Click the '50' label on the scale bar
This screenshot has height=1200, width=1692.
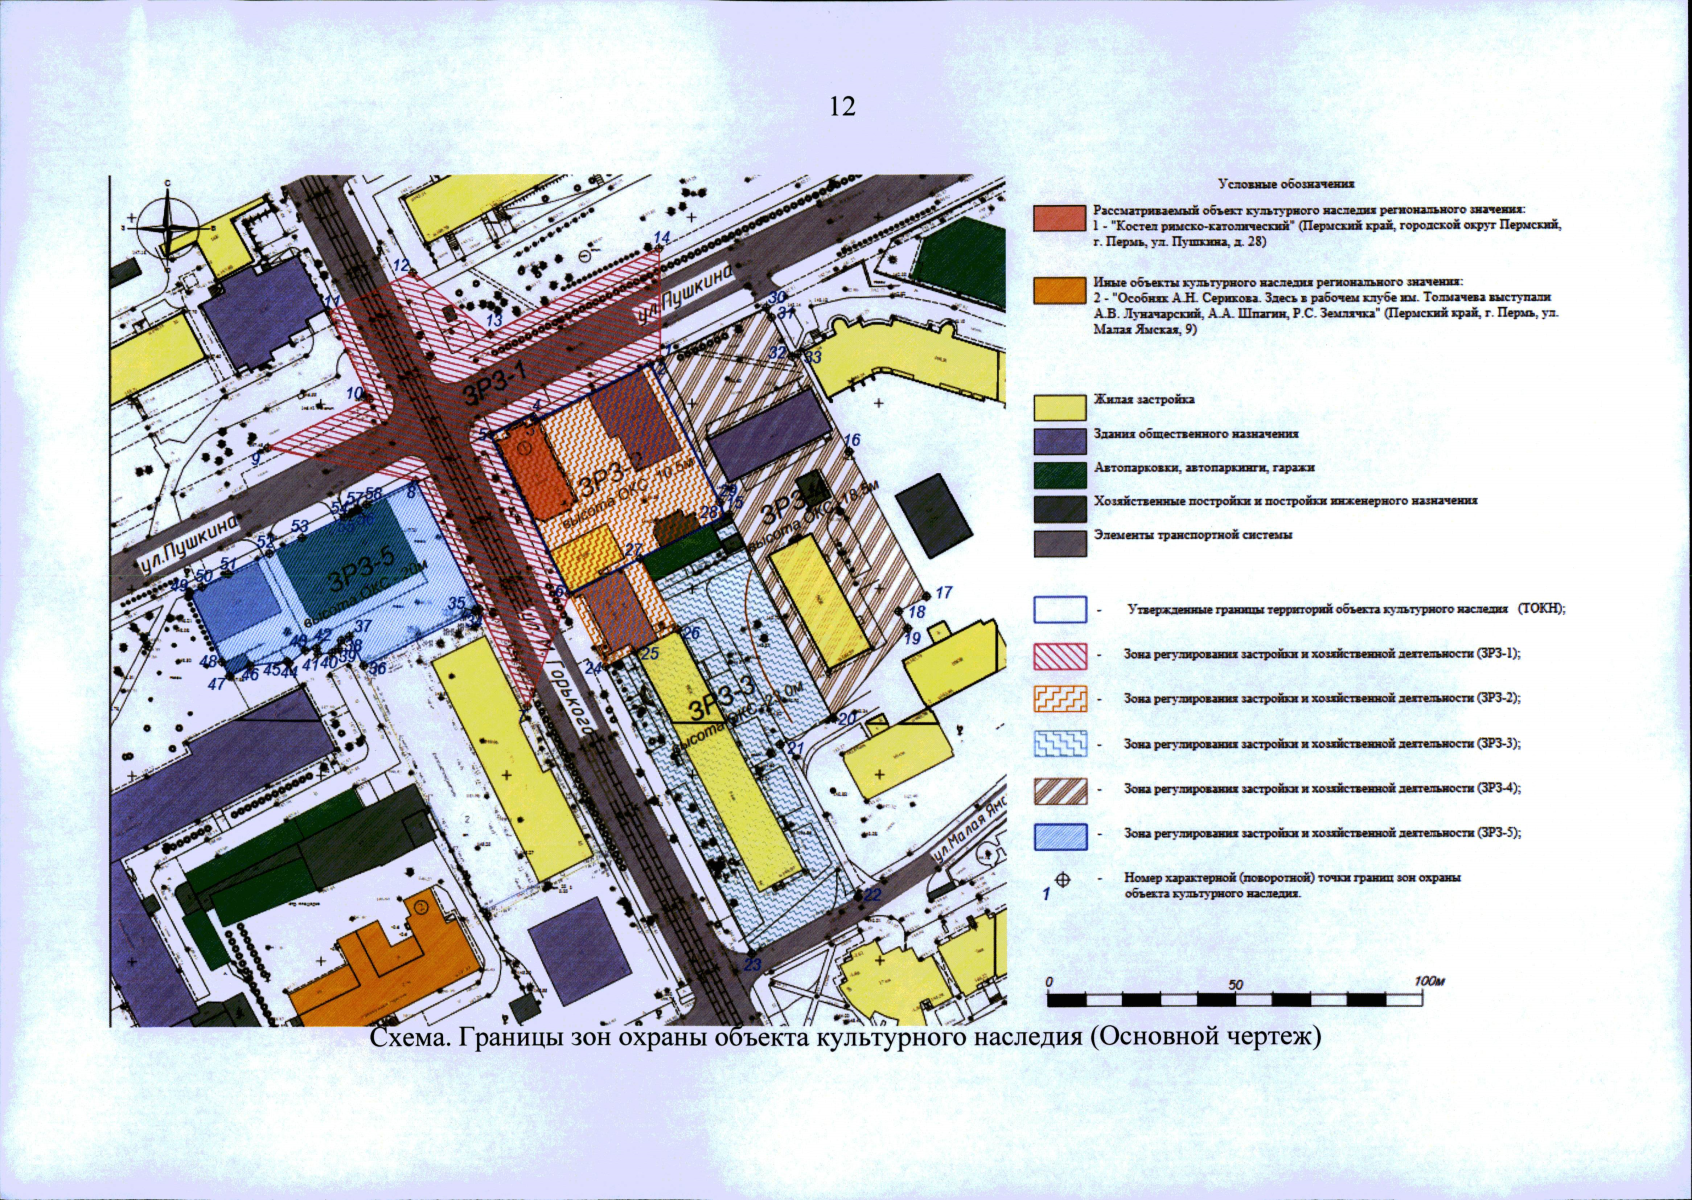pos(1235,985)
